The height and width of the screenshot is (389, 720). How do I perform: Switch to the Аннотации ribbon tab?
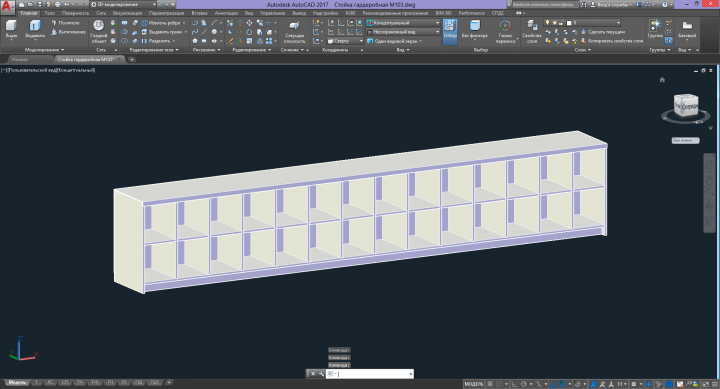(x=226, y=13)
